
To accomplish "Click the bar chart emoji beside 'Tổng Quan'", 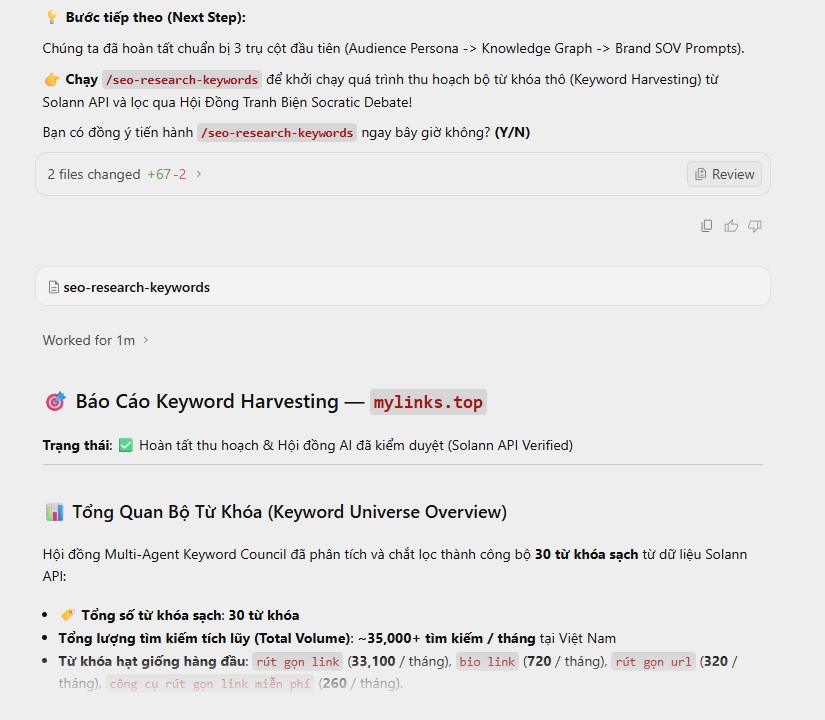I will (x=54, y=512).
